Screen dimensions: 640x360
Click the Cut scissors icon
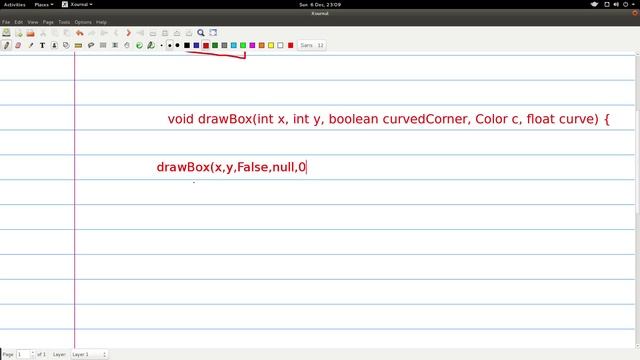(x=43, y=33)
